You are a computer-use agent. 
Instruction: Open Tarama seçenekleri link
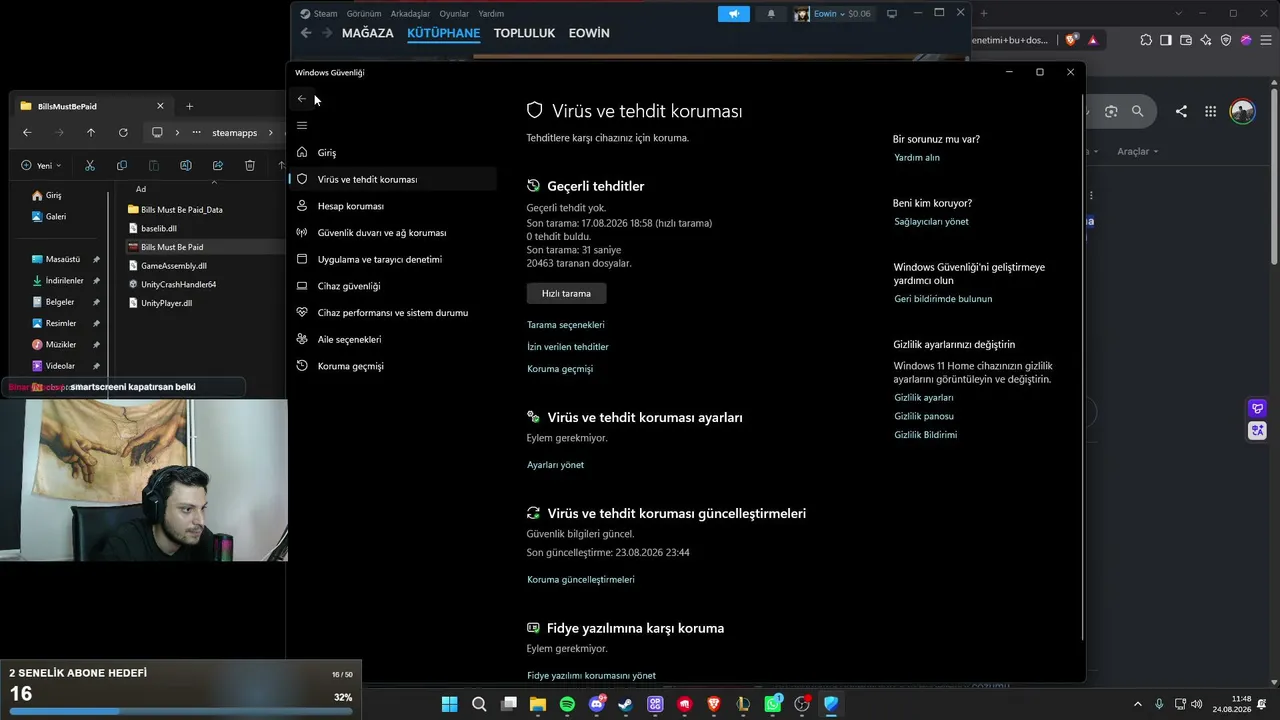566,325
